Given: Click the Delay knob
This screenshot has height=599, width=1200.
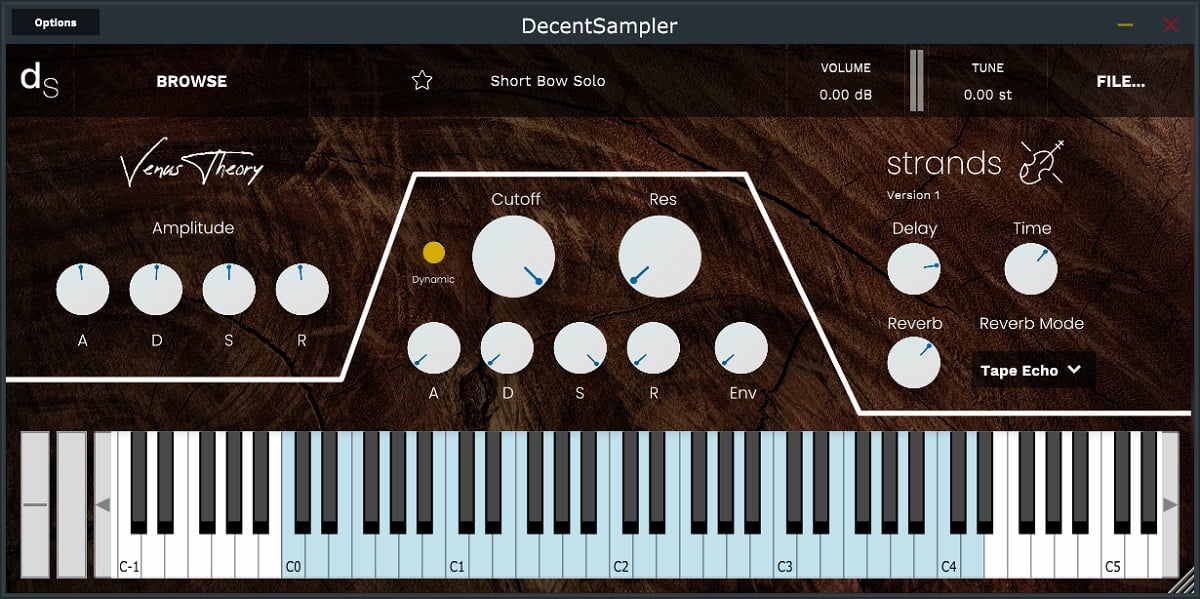Looking at the screenshot, I should (914, 268).
